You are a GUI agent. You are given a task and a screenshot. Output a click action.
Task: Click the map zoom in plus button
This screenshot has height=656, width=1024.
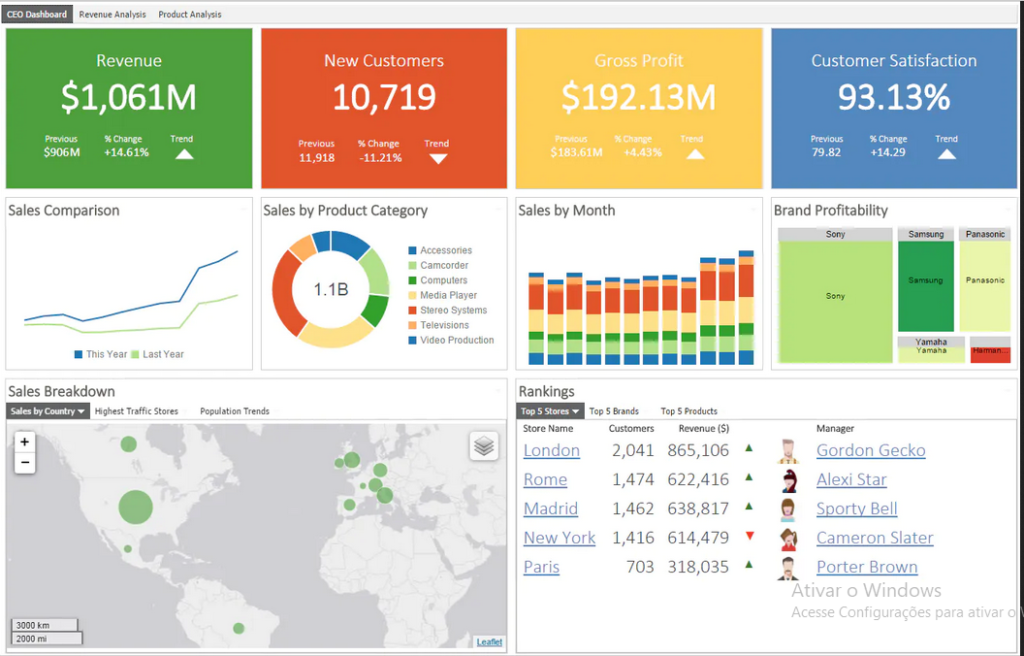point(25,442)
